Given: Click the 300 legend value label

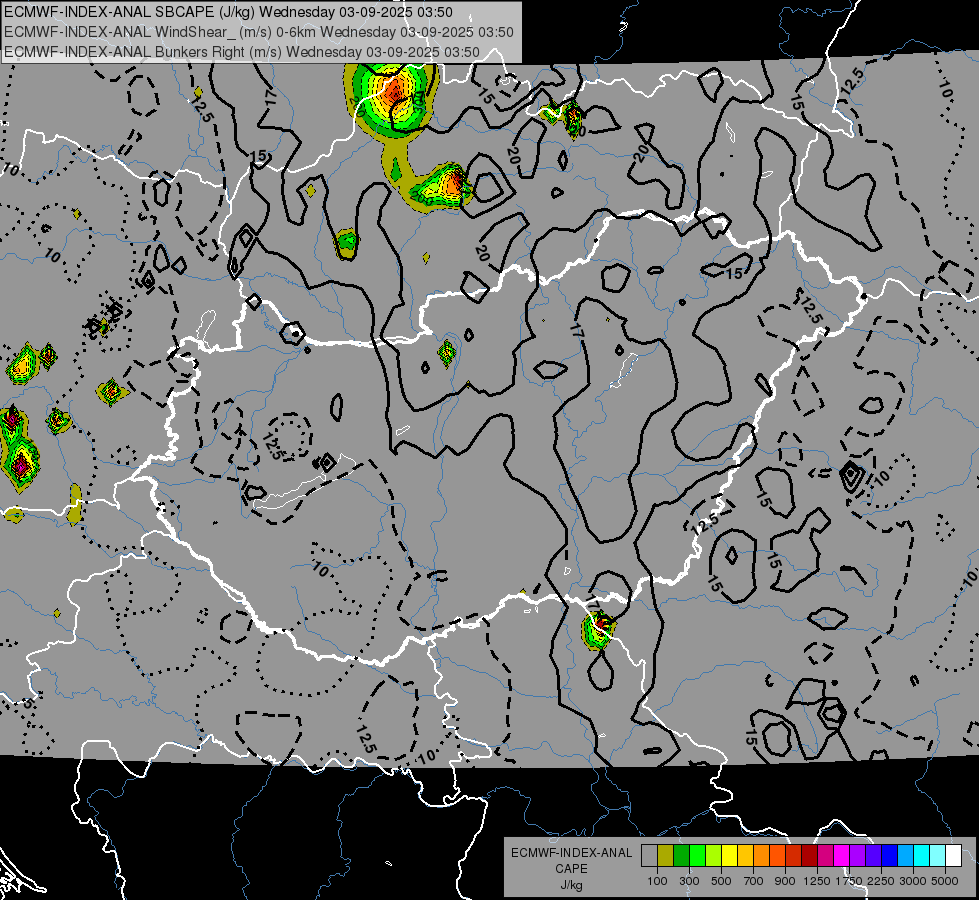Looking at the screenshot, I should pos(689,881).
